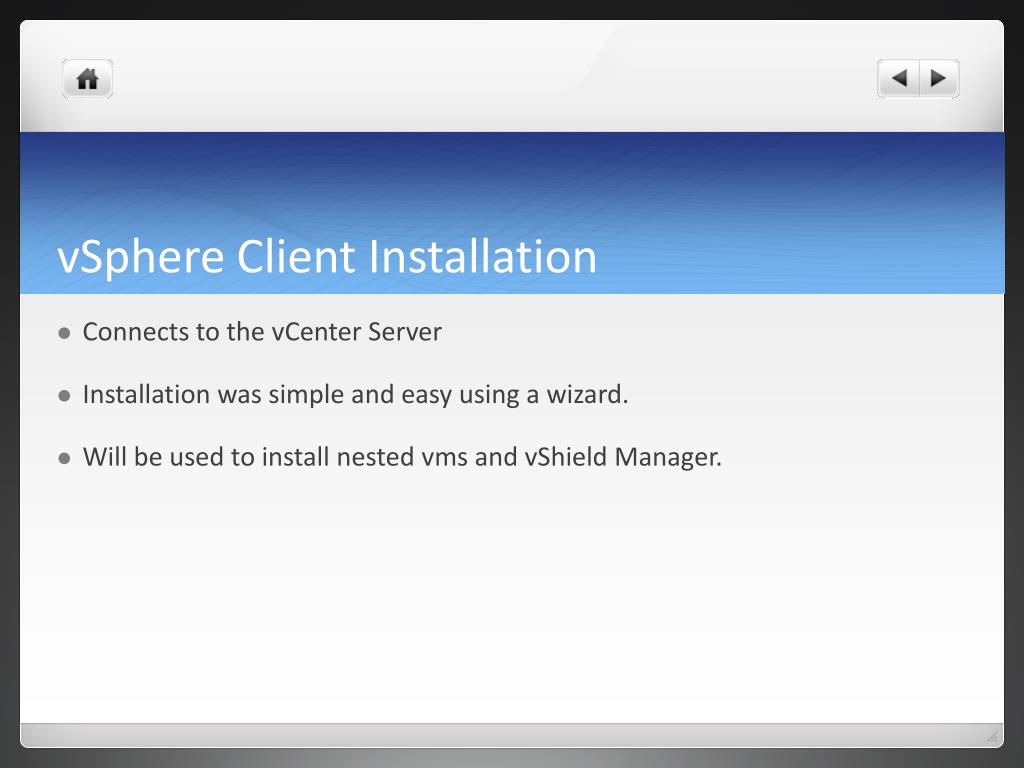Click the resize grip at slide corner
Screen dimensions: 1024x768
pos(992,737)
